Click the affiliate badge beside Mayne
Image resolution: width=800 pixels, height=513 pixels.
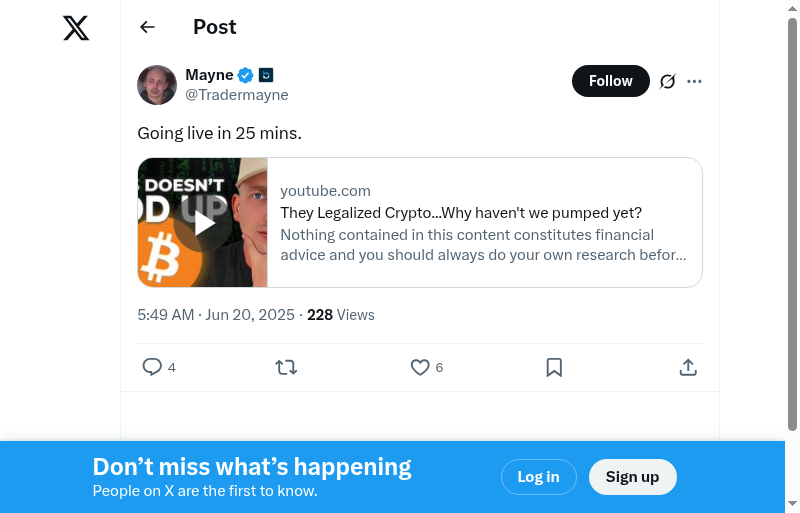[x=266, y=75]
